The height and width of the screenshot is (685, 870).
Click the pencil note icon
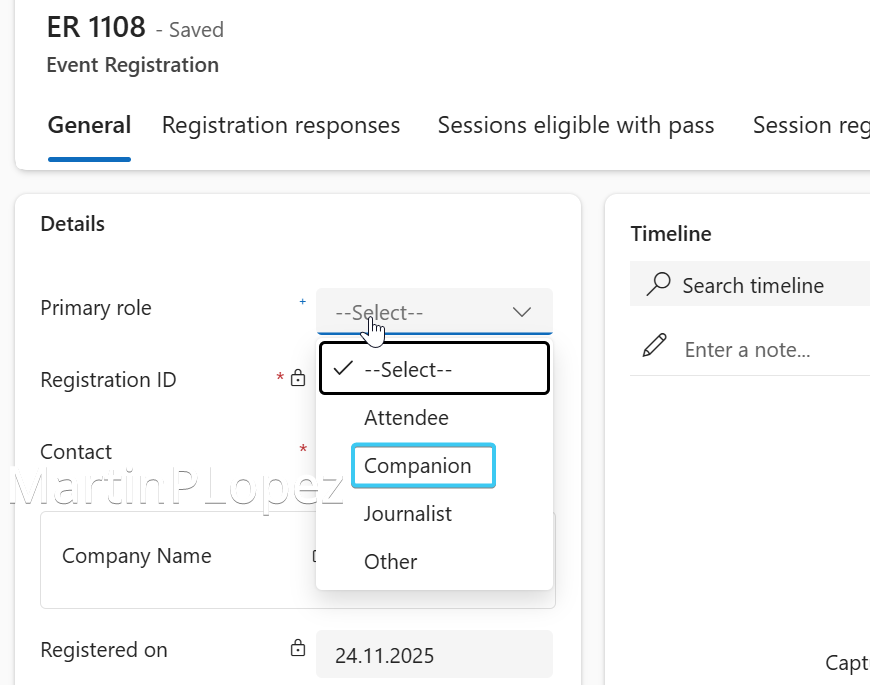pyautogui.click(x=655, y=347)
